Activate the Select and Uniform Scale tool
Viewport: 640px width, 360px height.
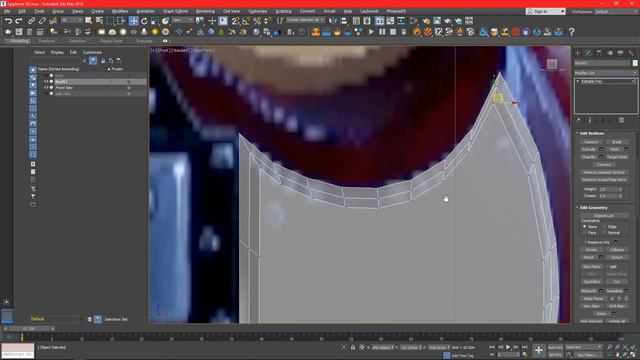click(x=155, y=21)
